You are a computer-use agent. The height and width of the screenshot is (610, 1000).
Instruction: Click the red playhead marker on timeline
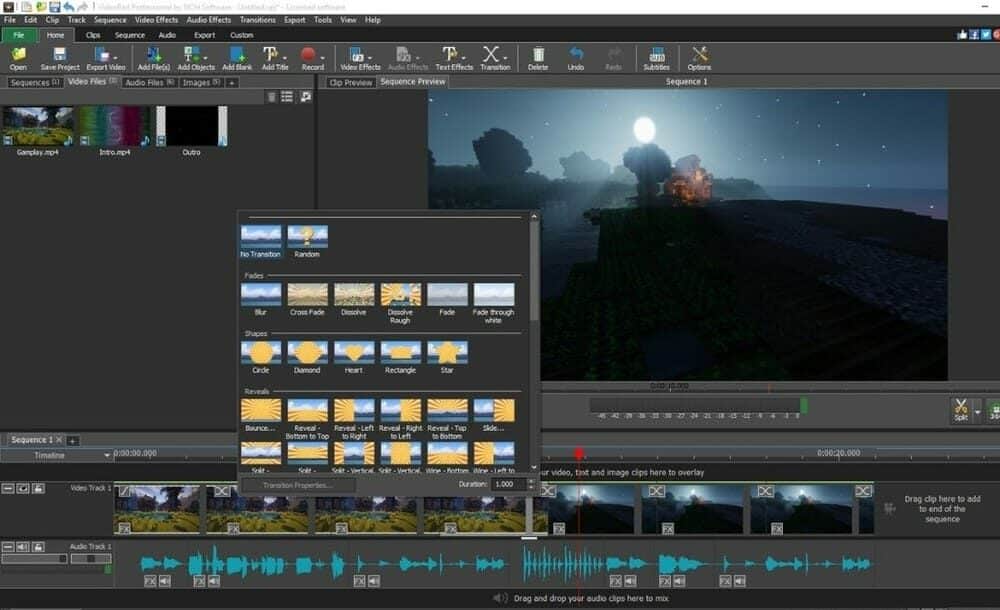click(578, 454)
